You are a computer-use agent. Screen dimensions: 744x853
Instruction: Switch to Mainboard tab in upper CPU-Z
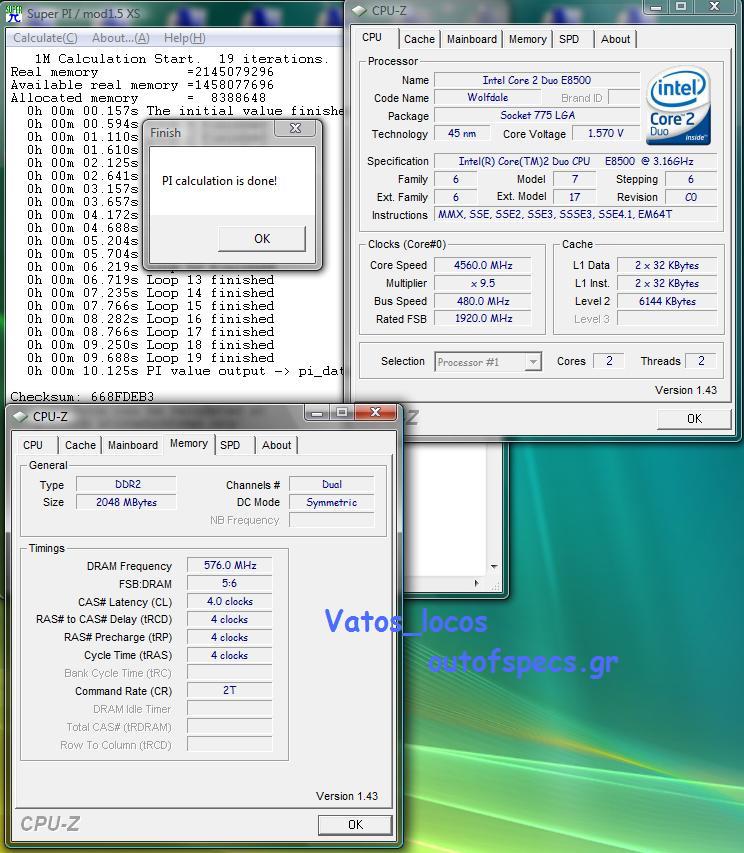(472, 39)
